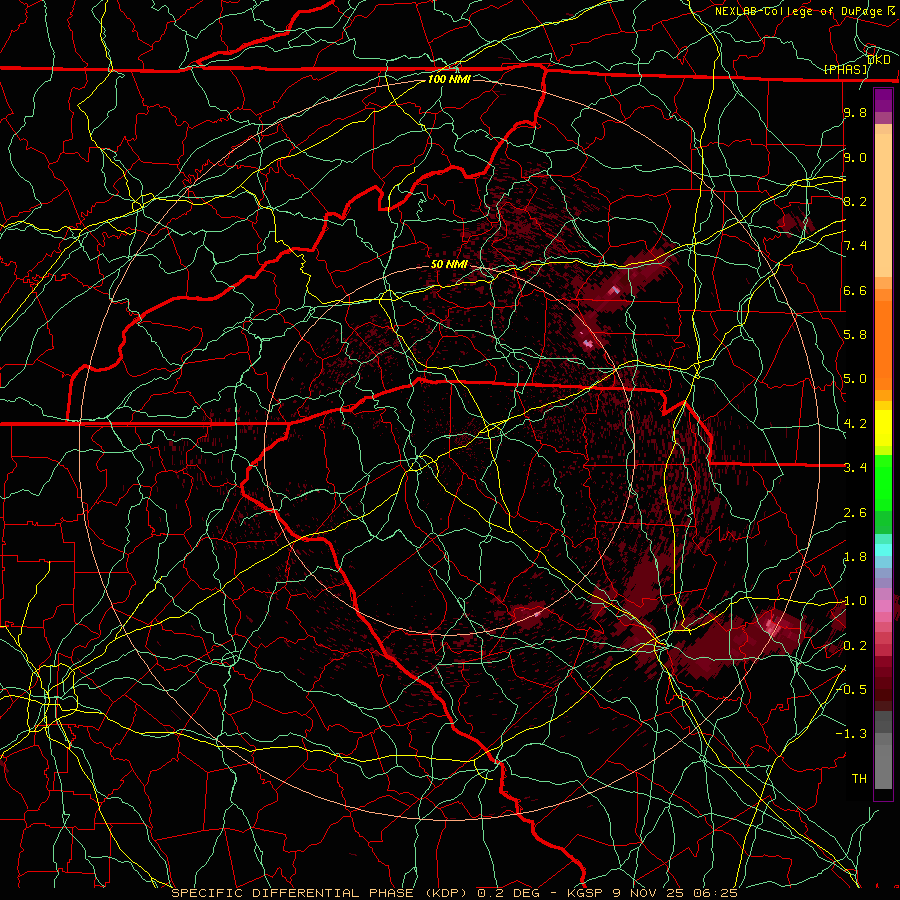Click the 6.6 value on the color scale
The image size is (900, 900).
[855, 290]
